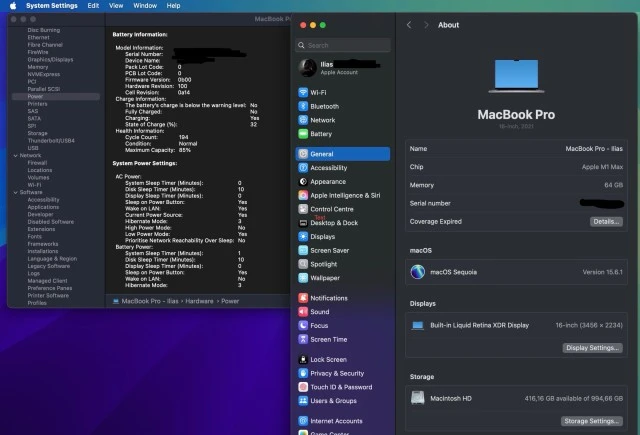
Task: Click the Network globe icon in sidebar
Action: (303, 120)
